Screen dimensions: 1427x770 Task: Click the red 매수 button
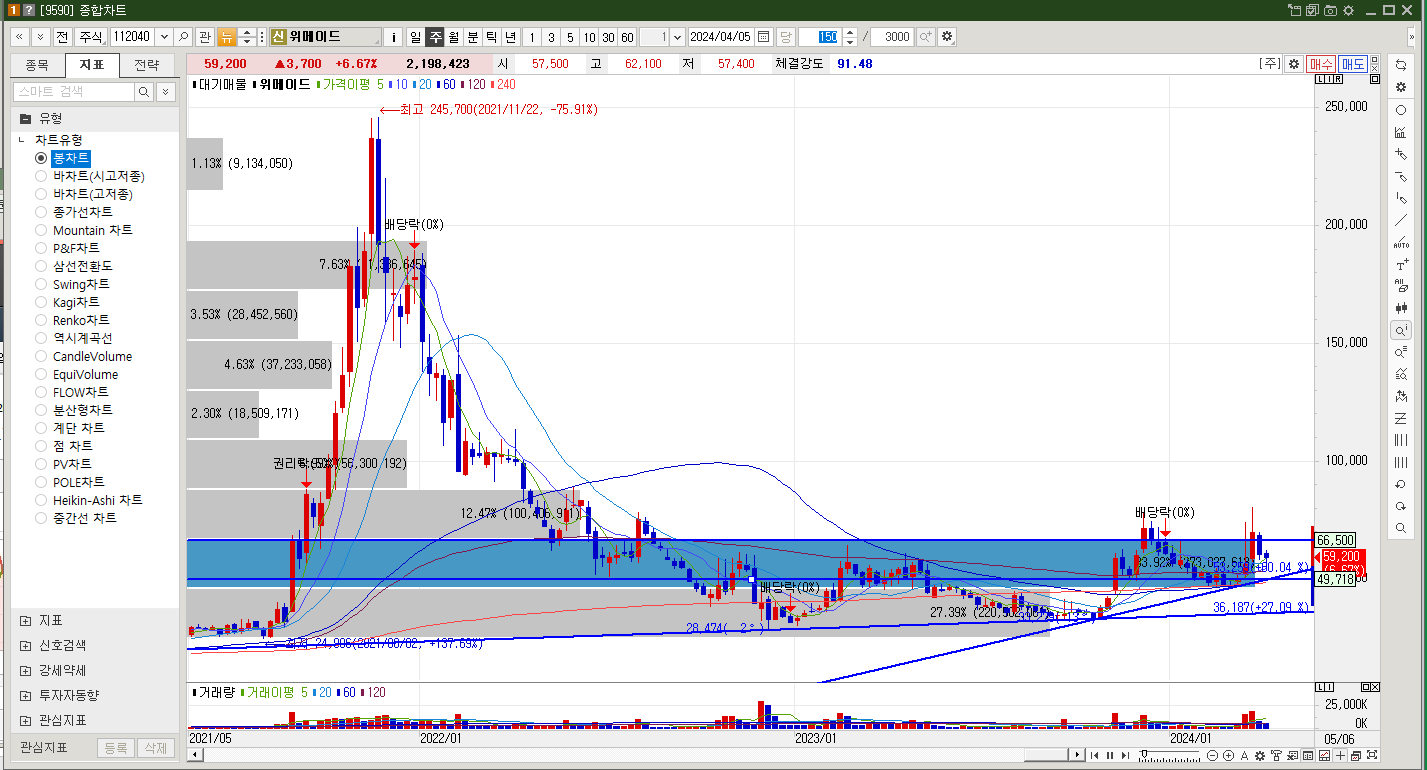pyautogui.click(x=1321, y=64)
